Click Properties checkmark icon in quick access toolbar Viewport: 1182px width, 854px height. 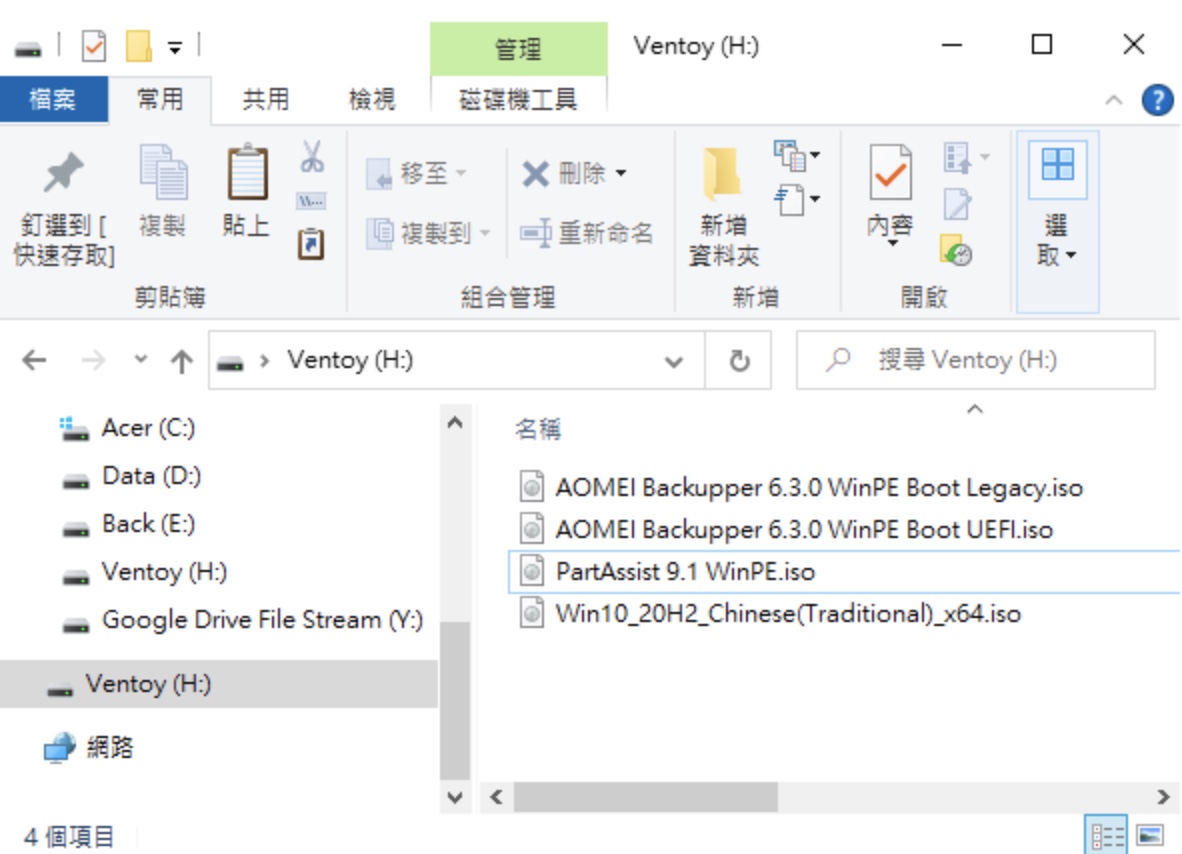point(93,47)
